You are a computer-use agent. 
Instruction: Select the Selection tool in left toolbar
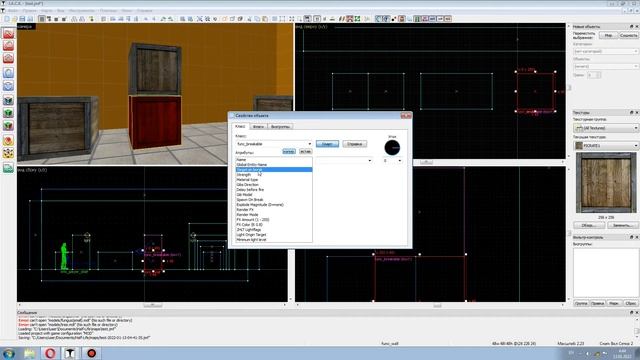pos(8,33)
